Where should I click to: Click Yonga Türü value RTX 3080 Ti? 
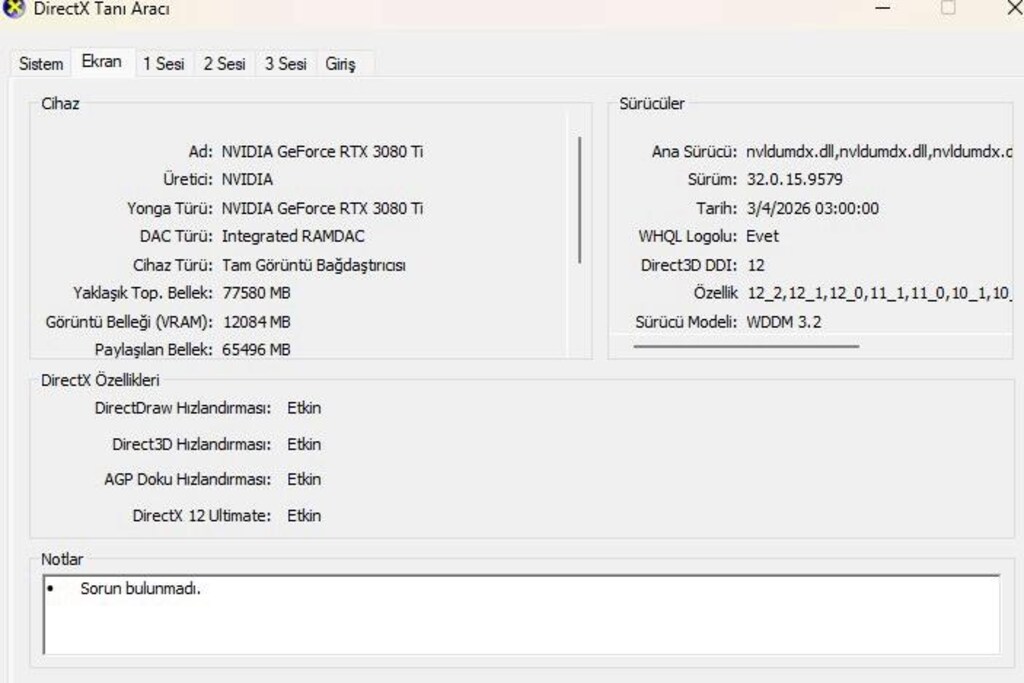[322, 208]
